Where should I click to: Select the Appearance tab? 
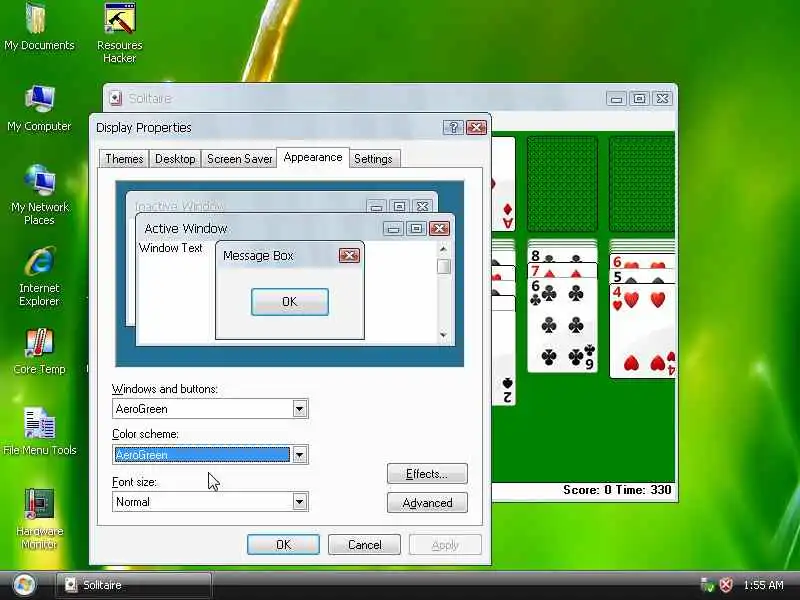point(313,157)
